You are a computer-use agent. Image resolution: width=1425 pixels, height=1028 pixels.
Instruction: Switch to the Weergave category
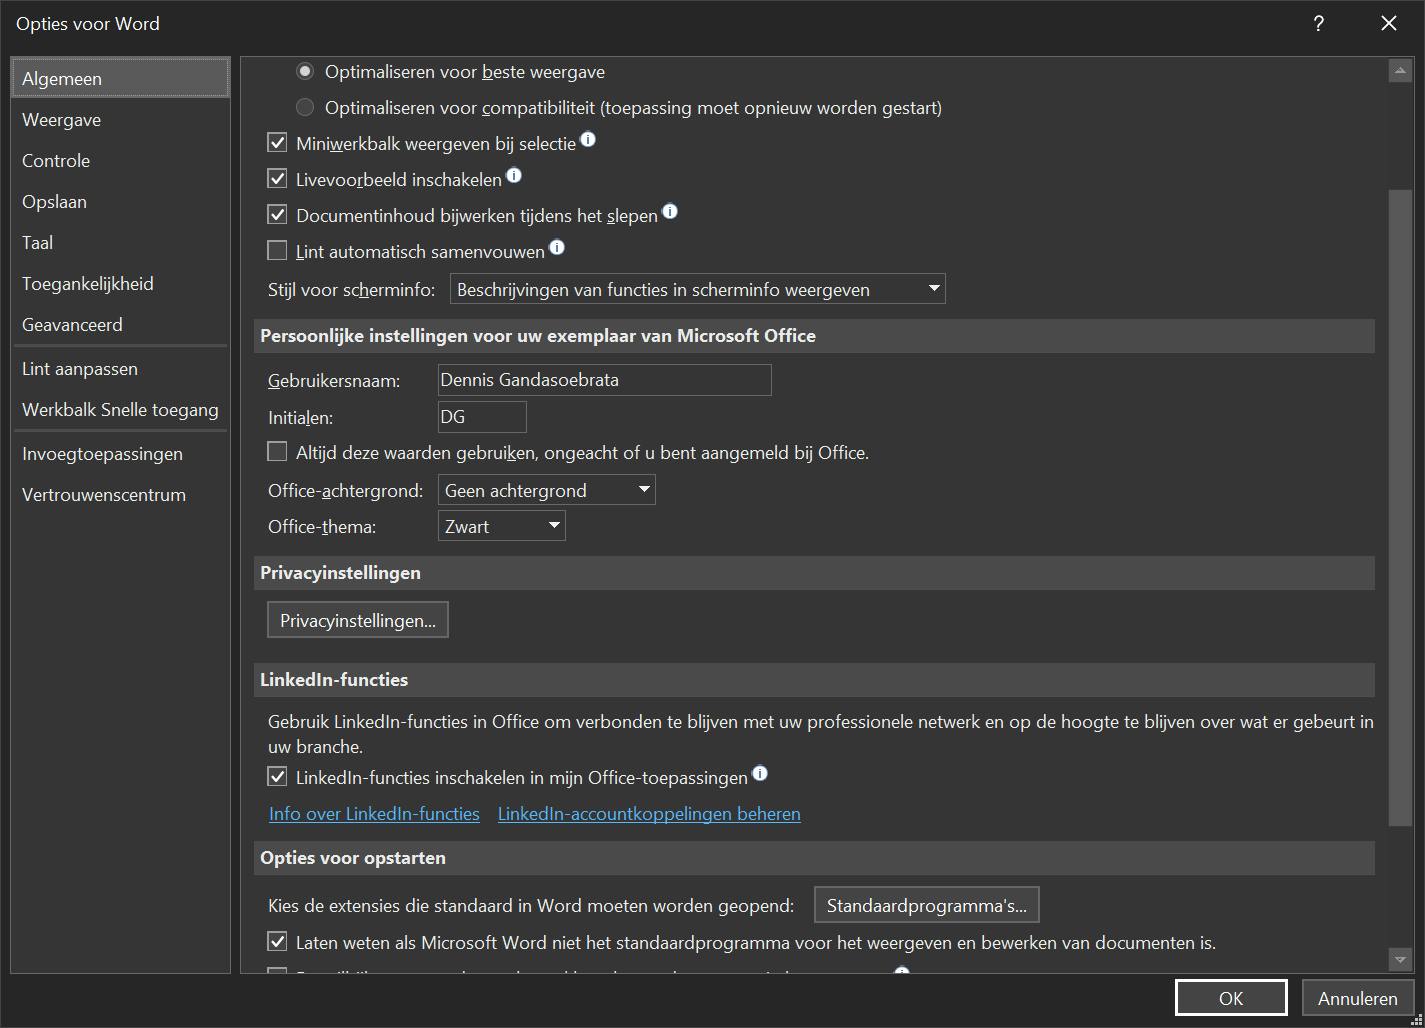pyautogui.click(x=62, y=120)
